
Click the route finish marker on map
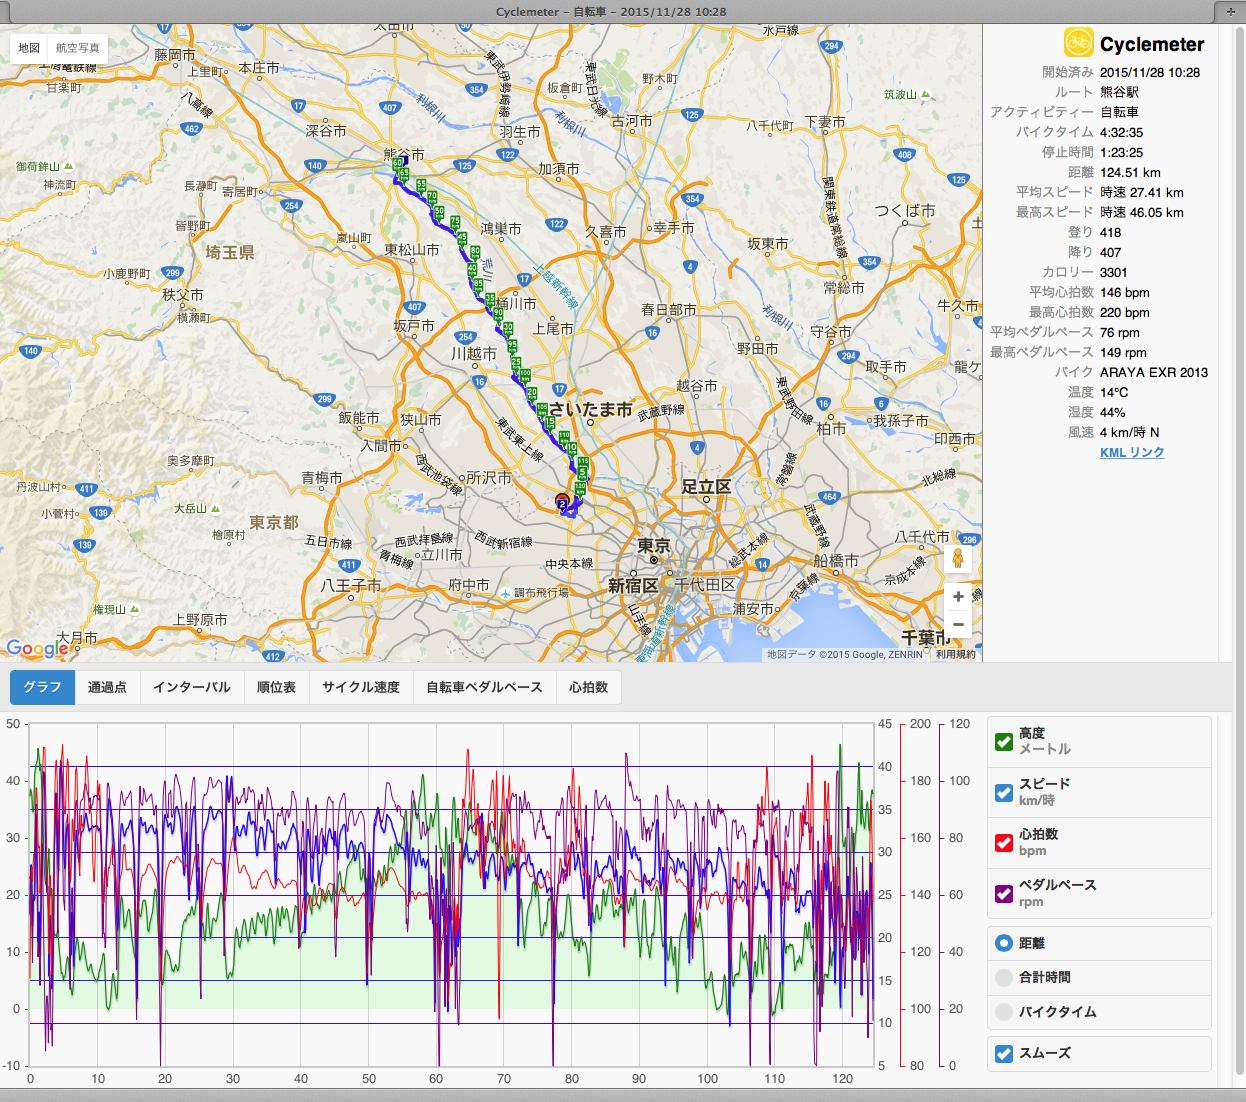click(562, 501)
